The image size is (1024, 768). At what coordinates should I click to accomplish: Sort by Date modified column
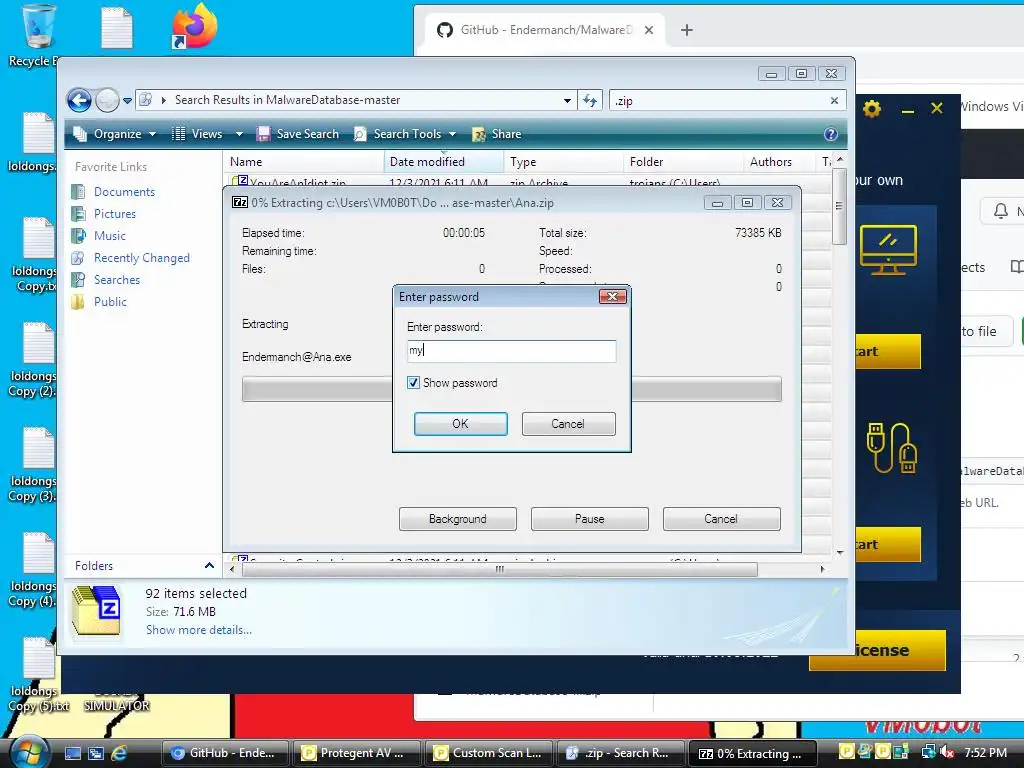pos(444,161)
